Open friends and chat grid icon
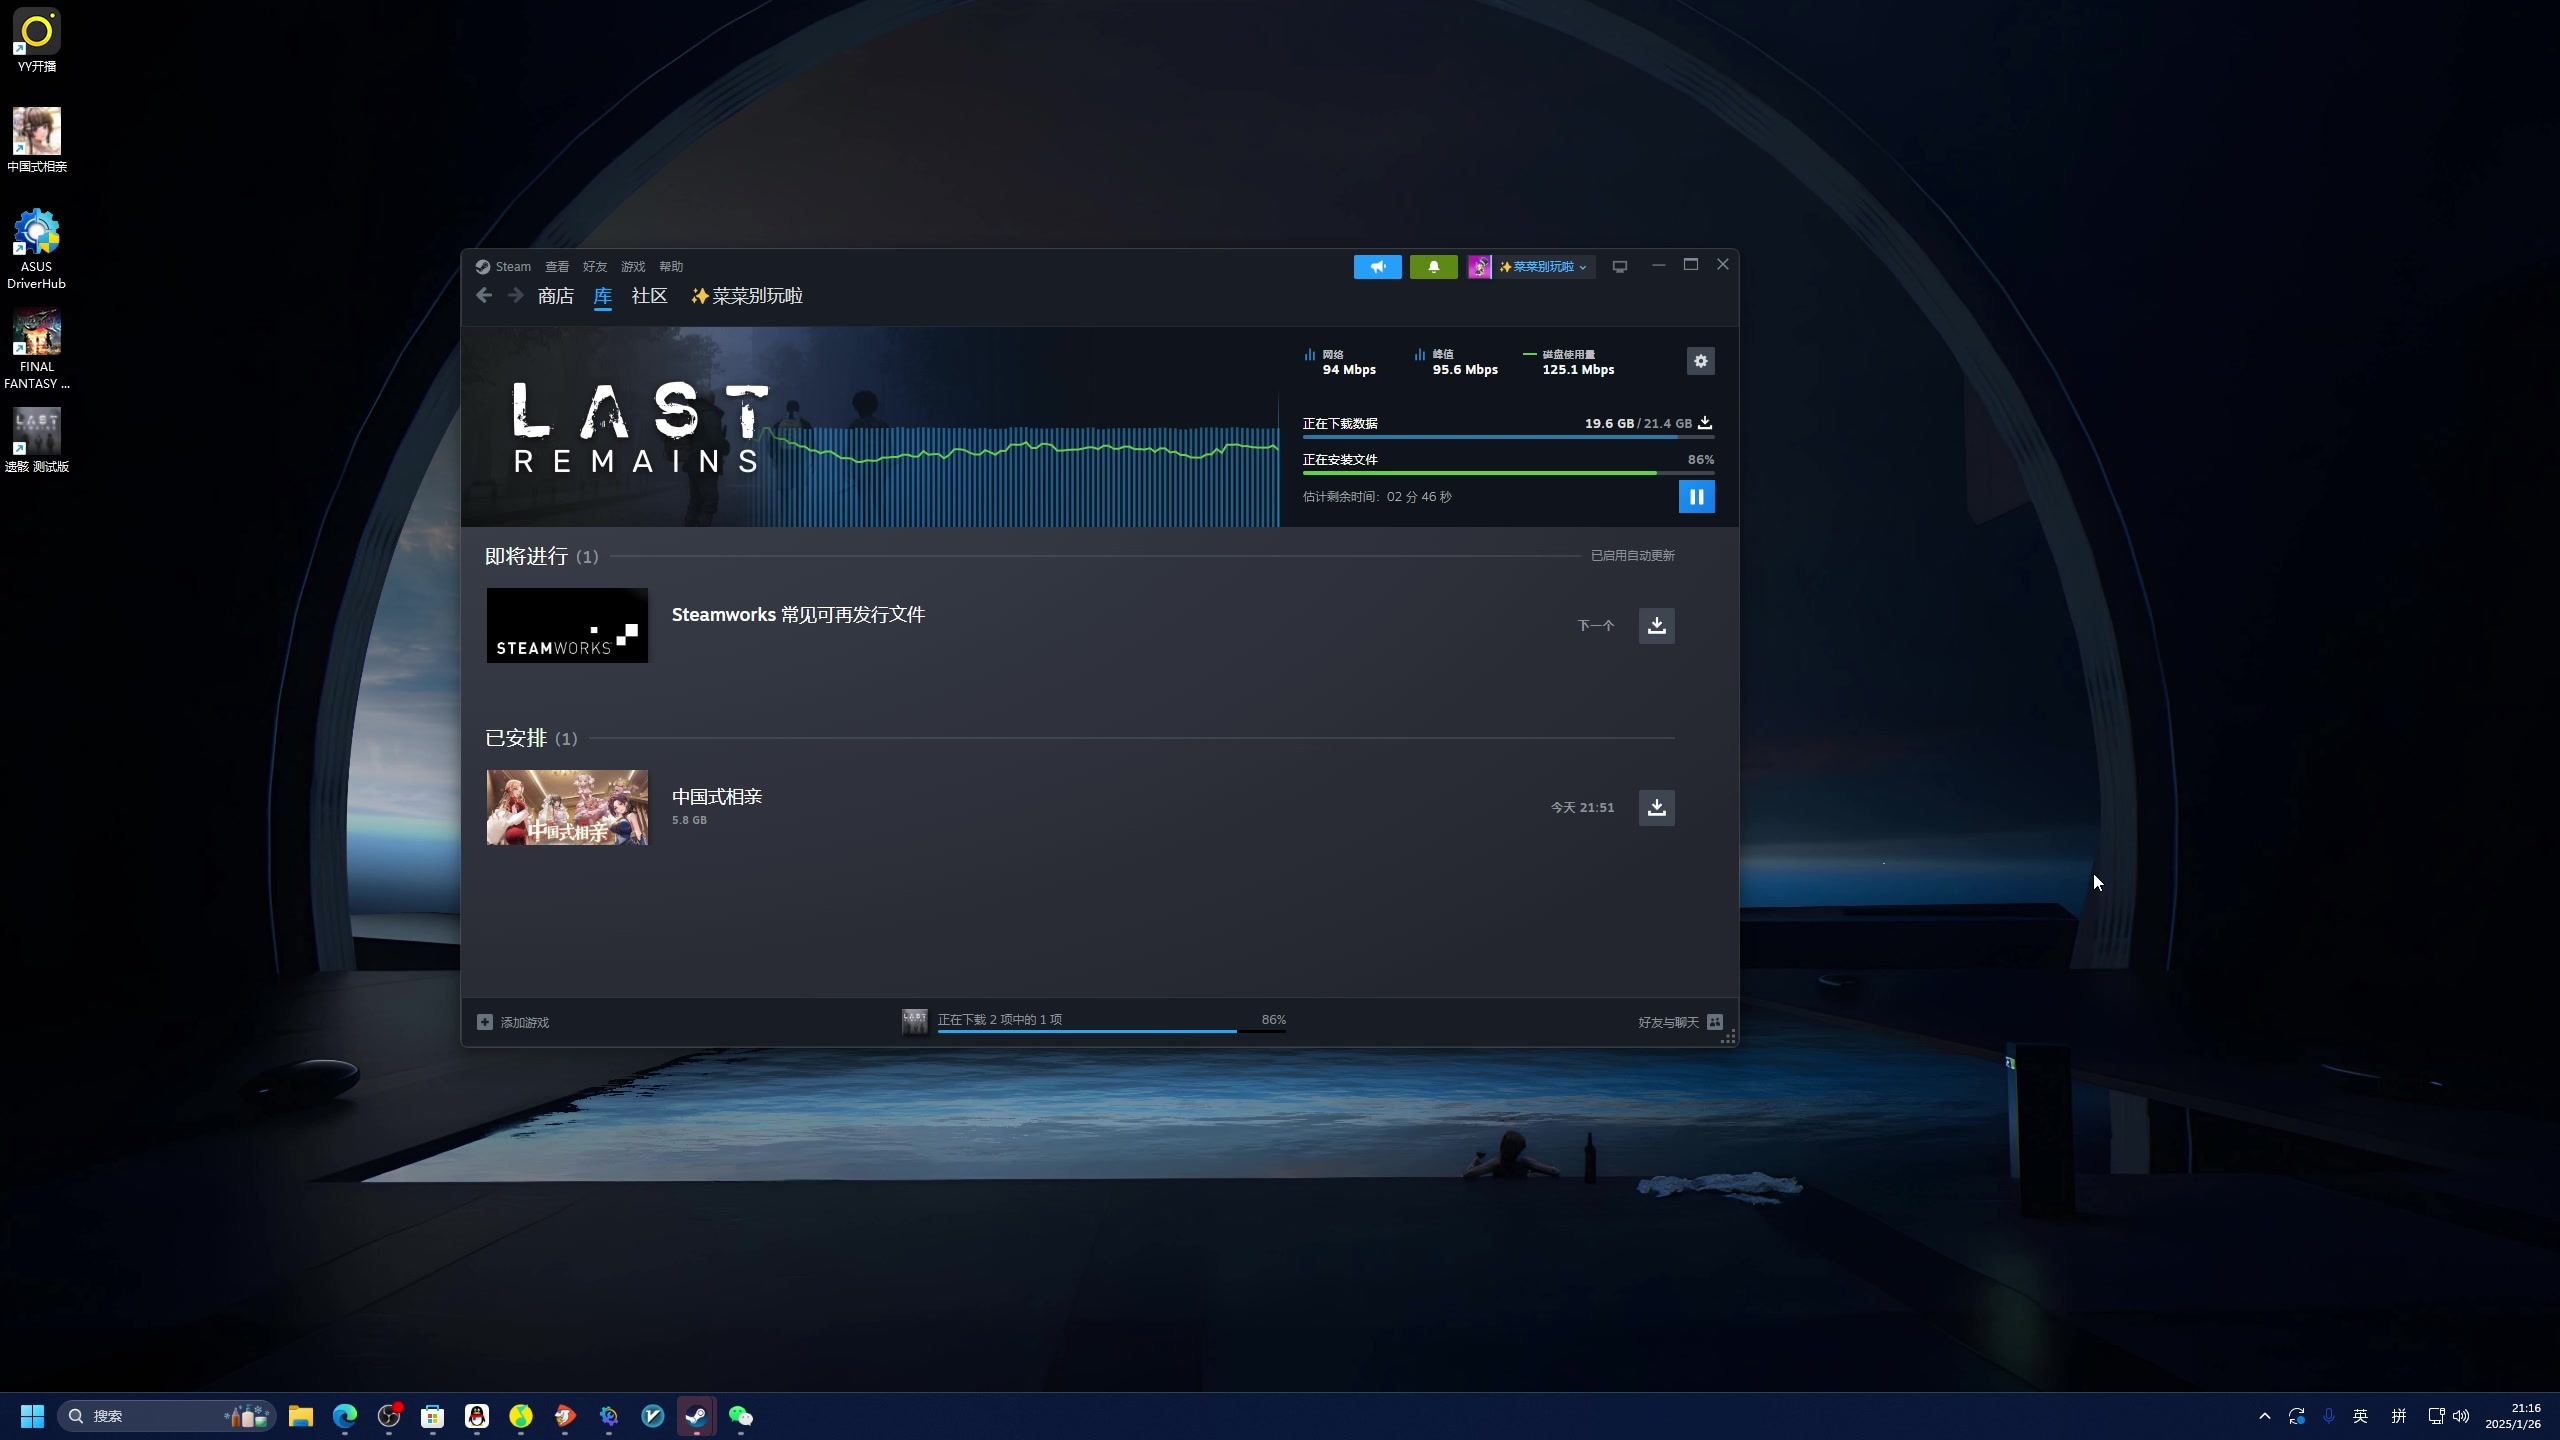Screen dimensions: 2560x1440 1715,1022
